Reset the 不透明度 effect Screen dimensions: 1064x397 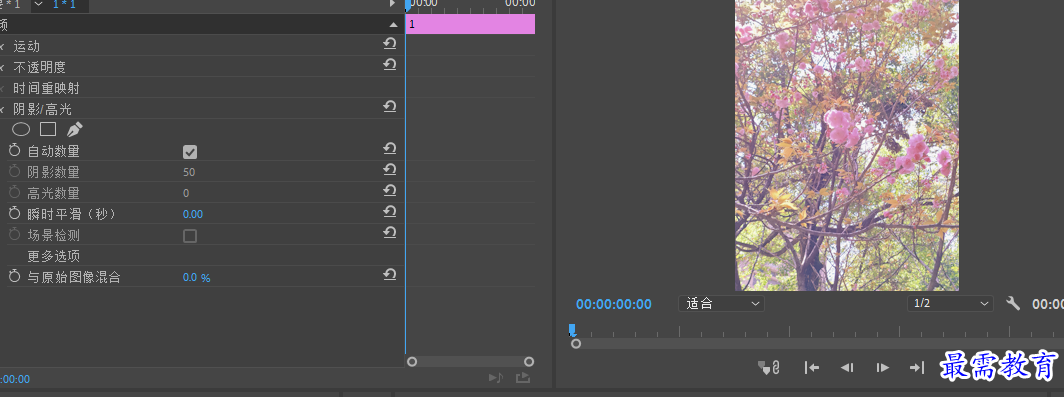(390, 65)
